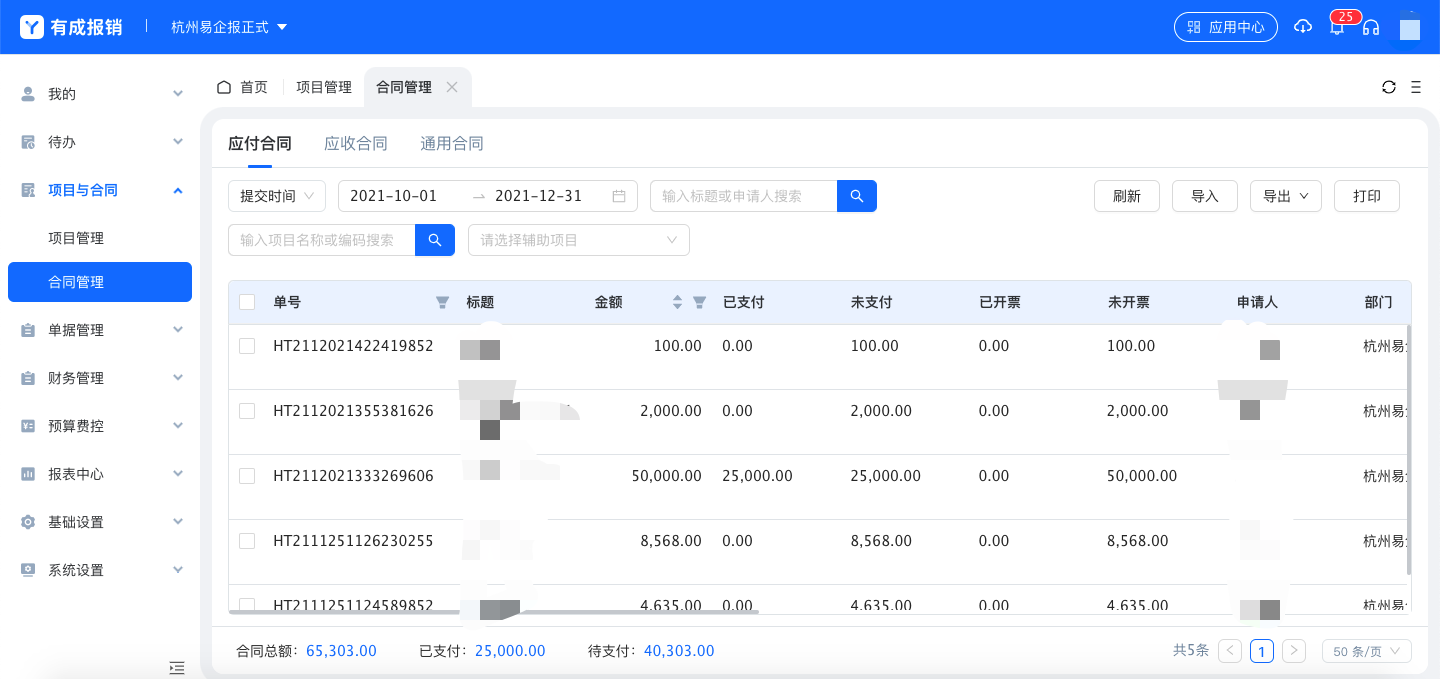The image size is (1440, 679).
Task: Toggle the select-all checkbox in table header
Action: pos(247,302)
